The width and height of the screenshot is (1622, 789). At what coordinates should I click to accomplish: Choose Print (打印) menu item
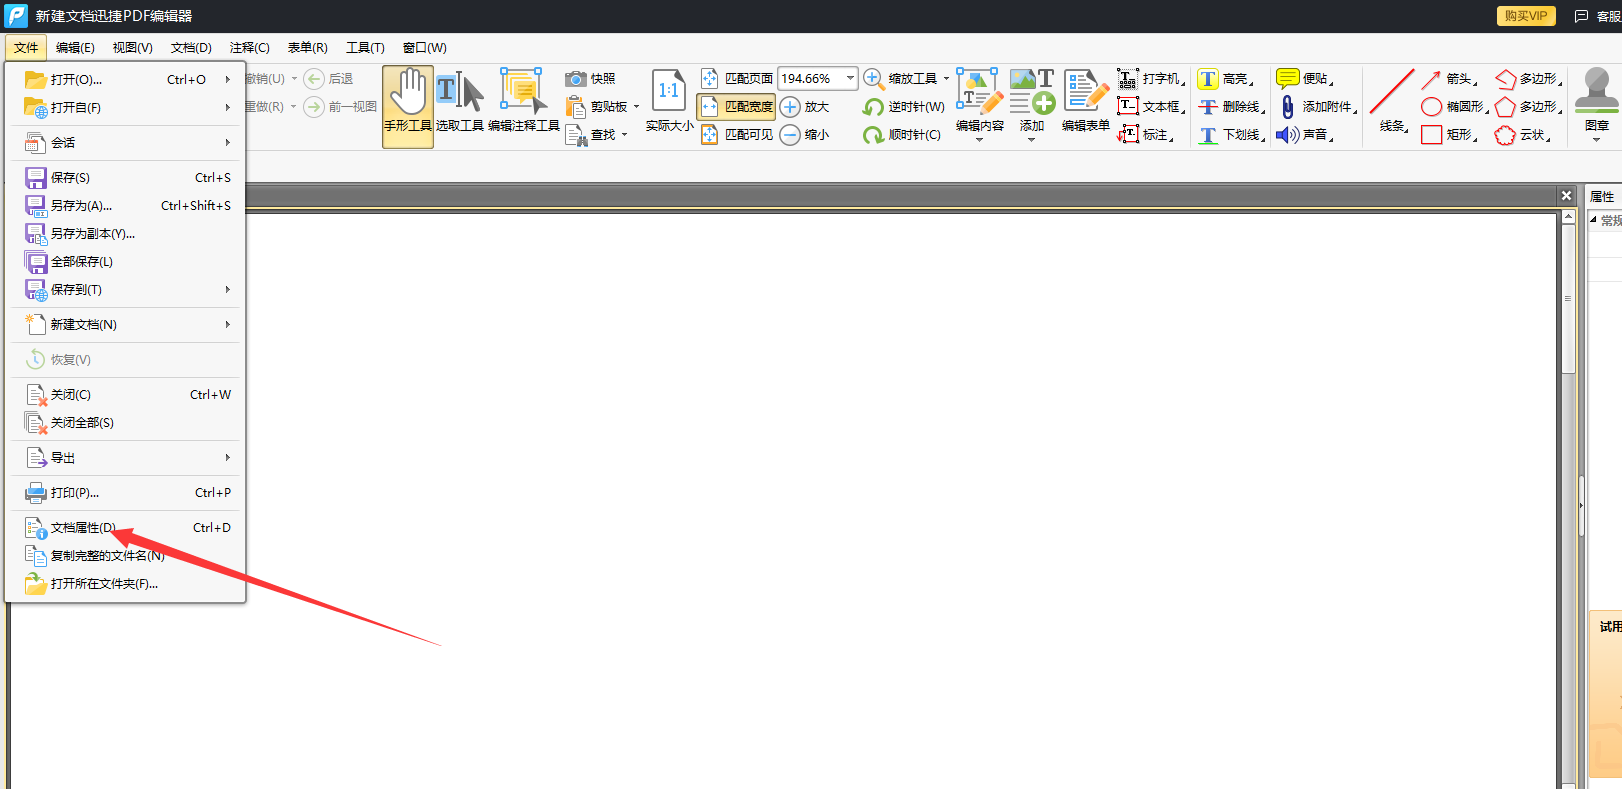pos(125,493)
